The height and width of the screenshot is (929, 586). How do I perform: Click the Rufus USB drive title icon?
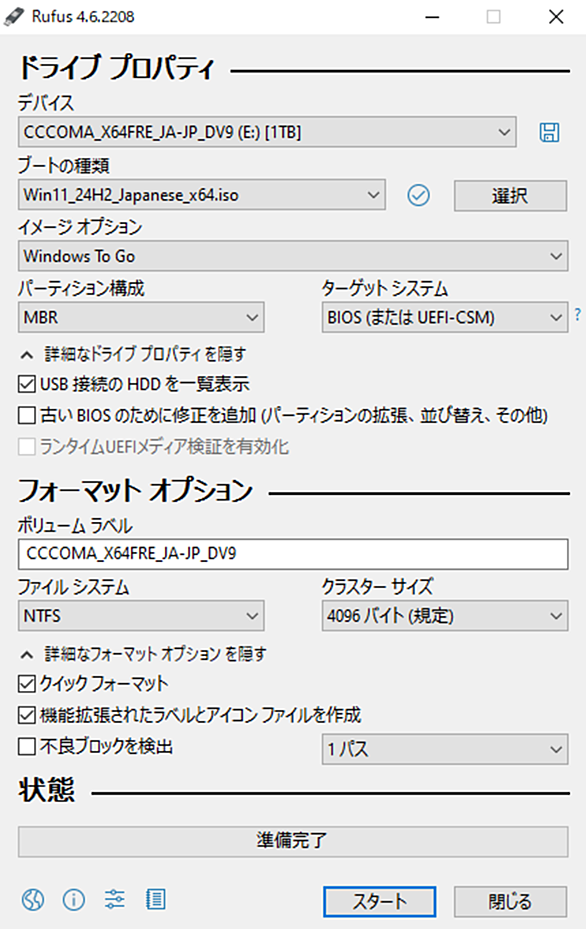point(14,17)
